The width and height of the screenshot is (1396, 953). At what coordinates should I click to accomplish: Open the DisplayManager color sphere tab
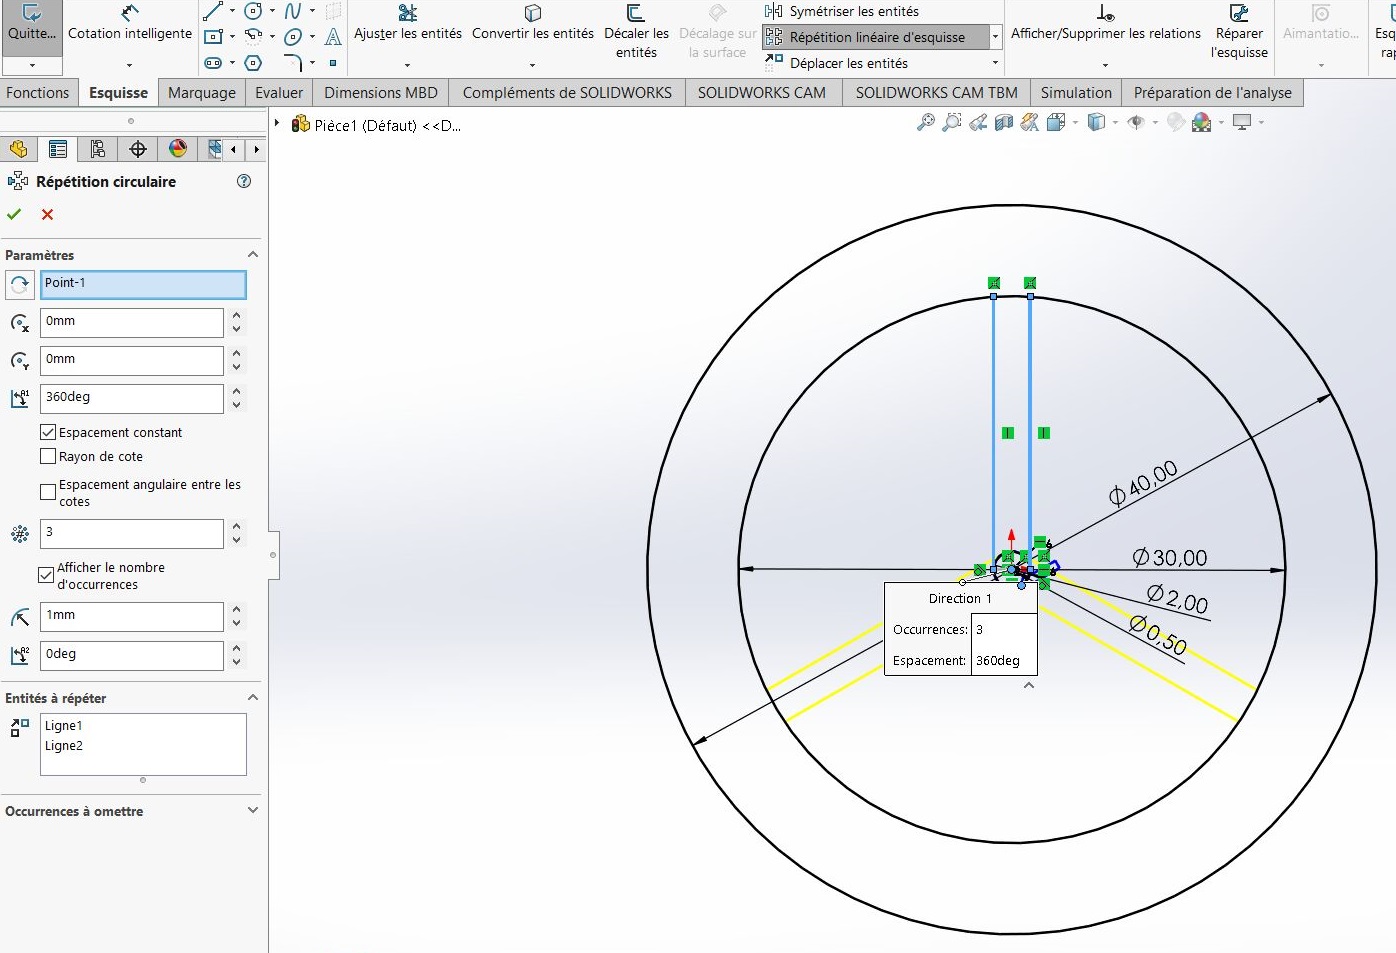coord(178,149)
